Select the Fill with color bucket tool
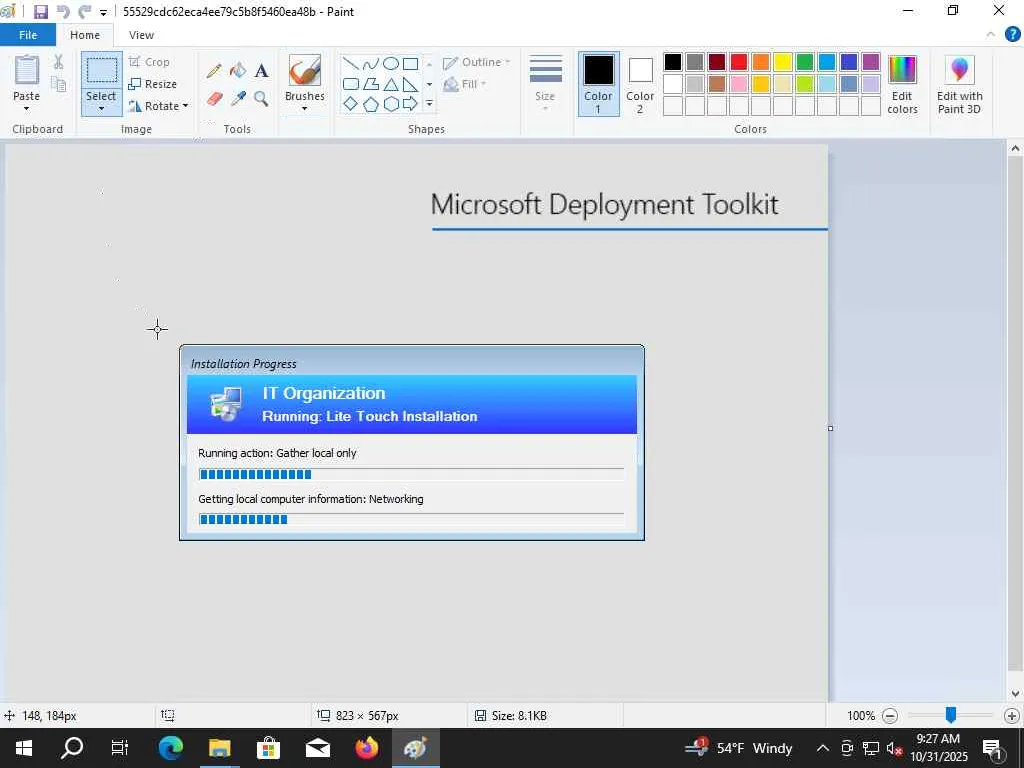 click(238, 71)
